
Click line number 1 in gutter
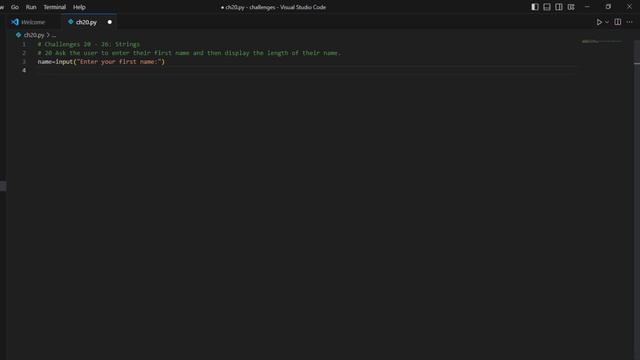[x=24, y=44]
